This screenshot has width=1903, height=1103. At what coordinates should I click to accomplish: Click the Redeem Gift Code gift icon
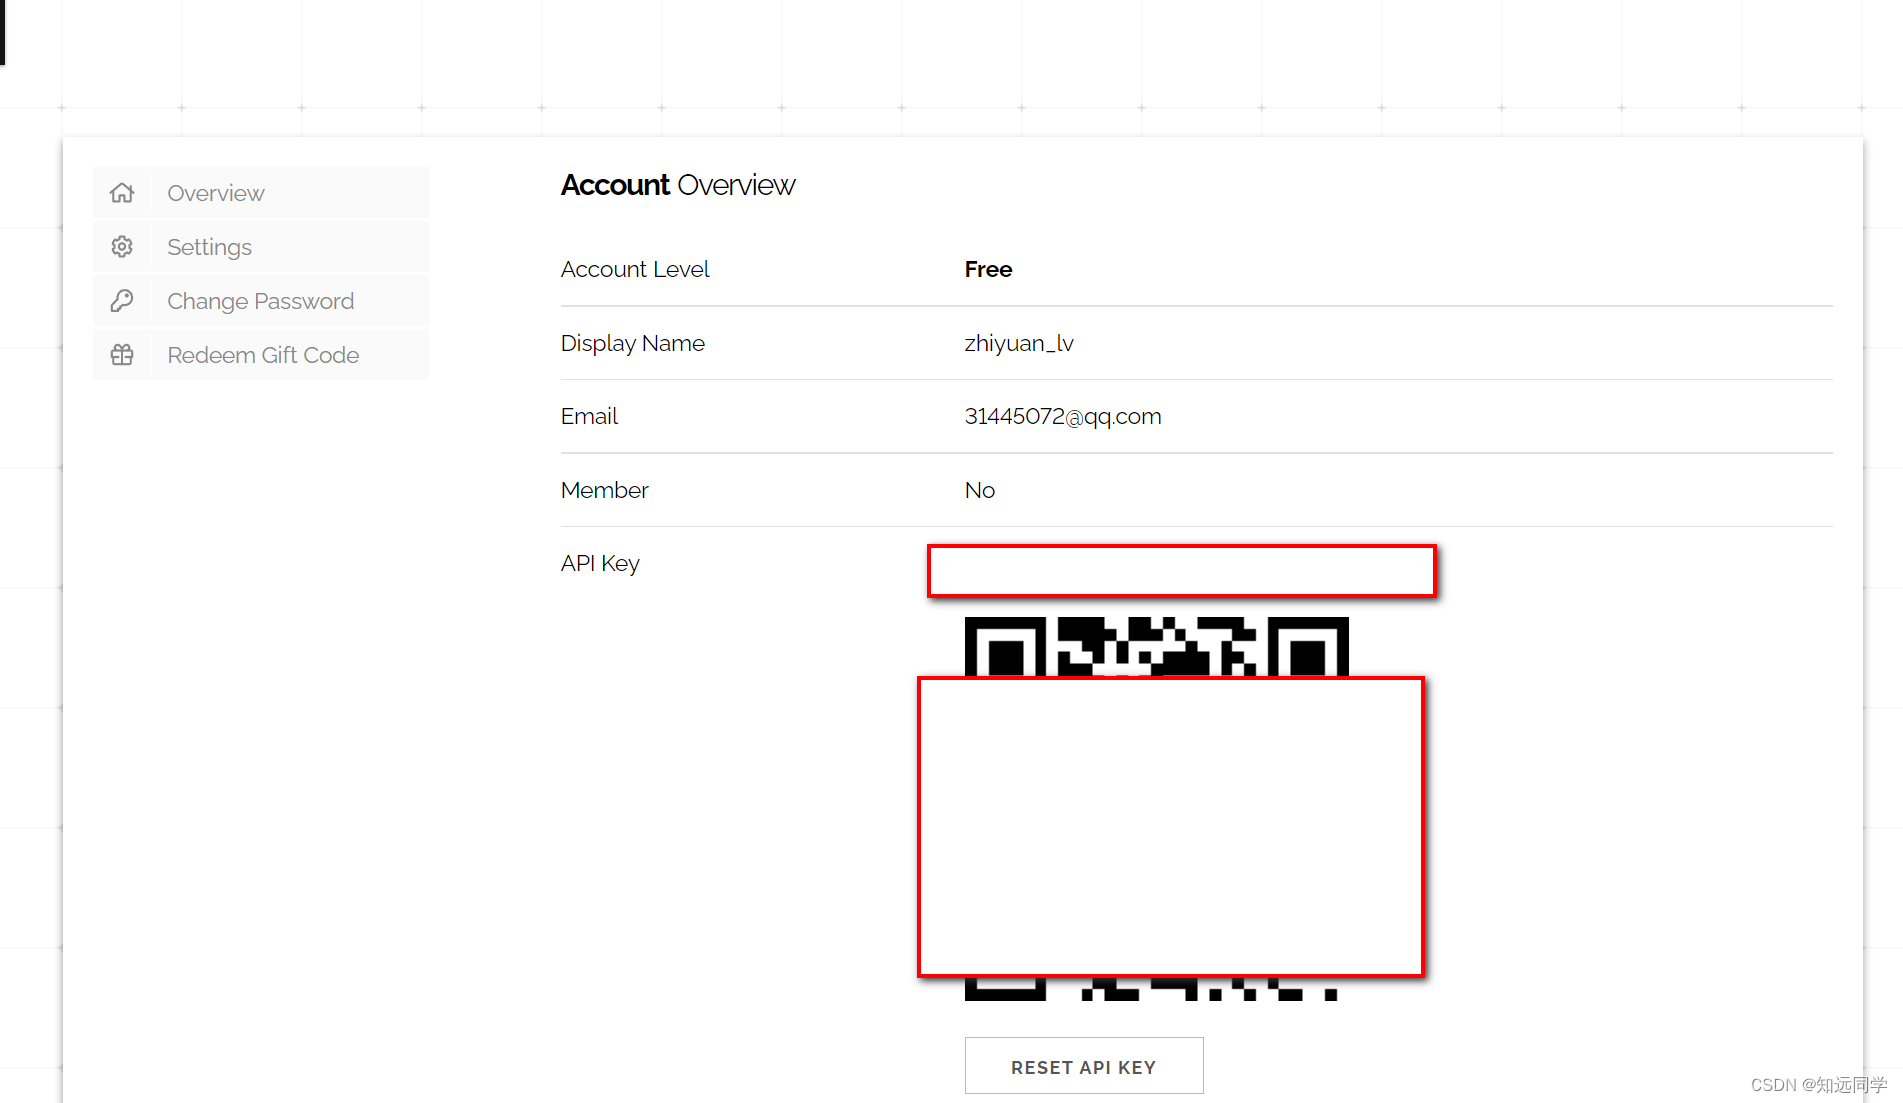pos(122,355)
